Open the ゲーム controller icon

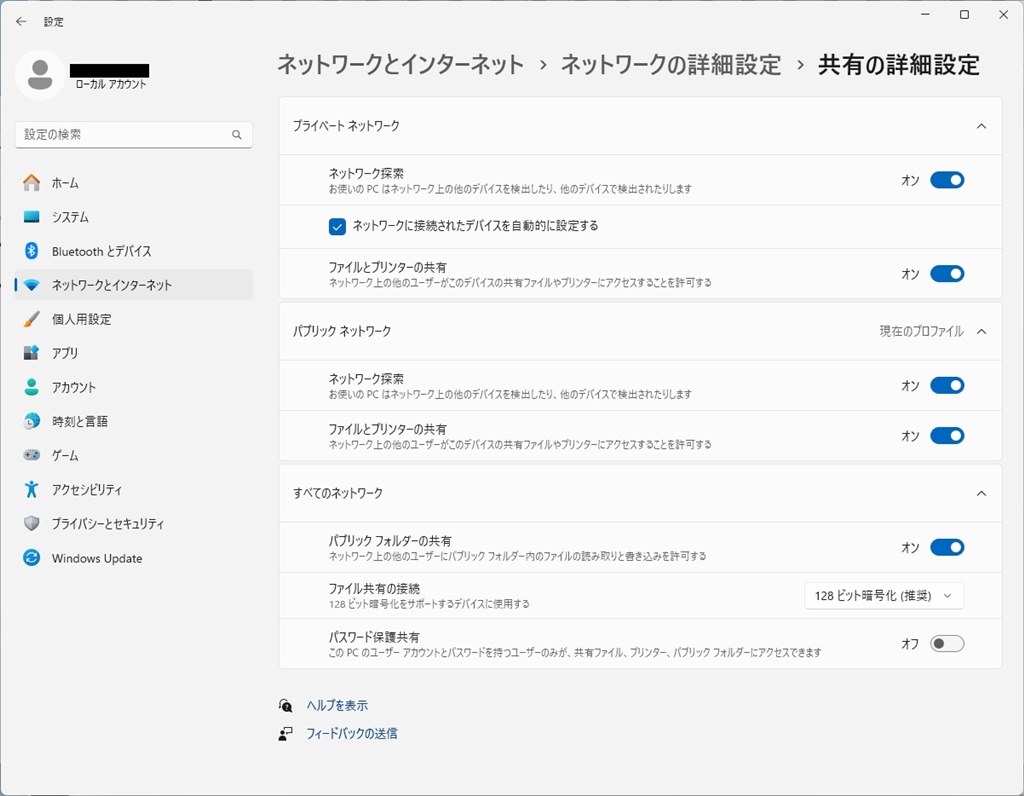(x=57, y=455)
